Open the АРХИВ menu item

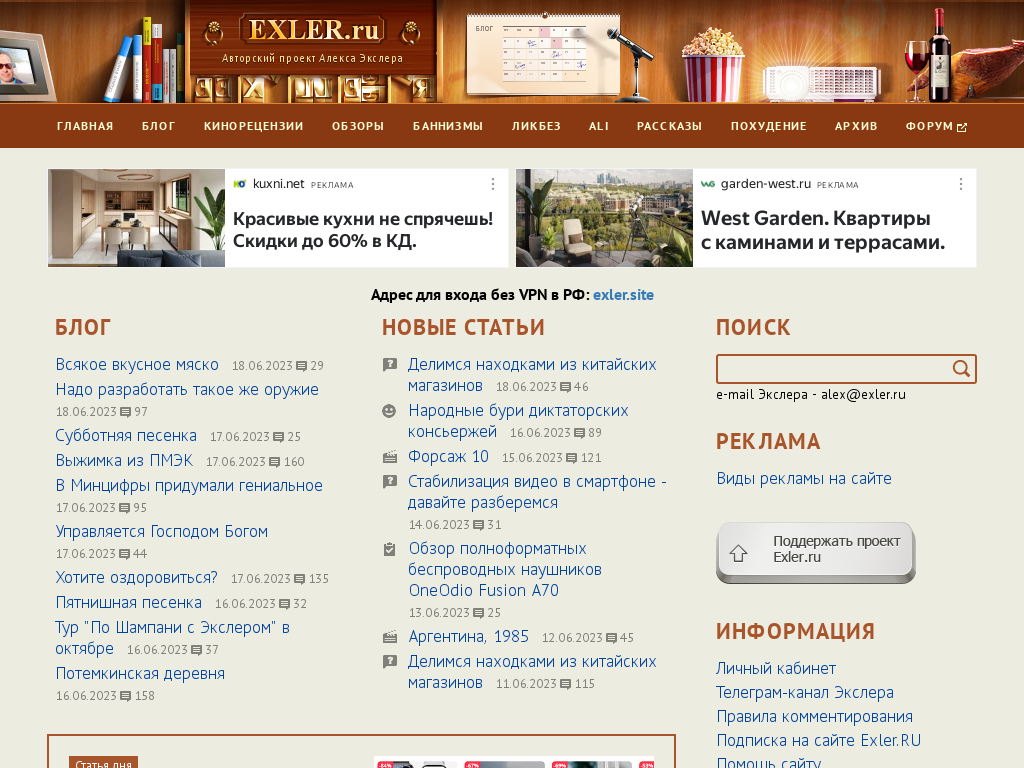[856, 126]
